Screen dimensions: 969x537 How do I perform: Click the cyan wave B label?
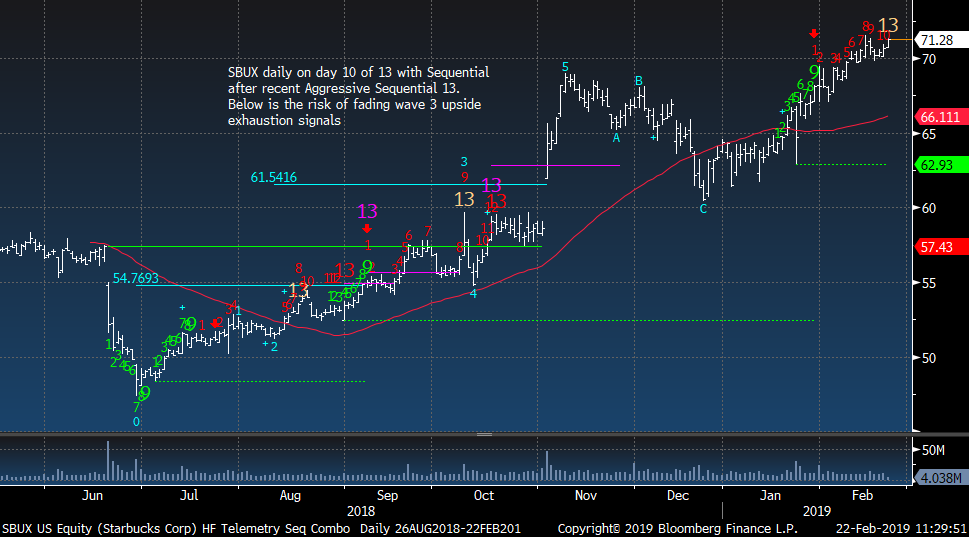coord(638,81)
